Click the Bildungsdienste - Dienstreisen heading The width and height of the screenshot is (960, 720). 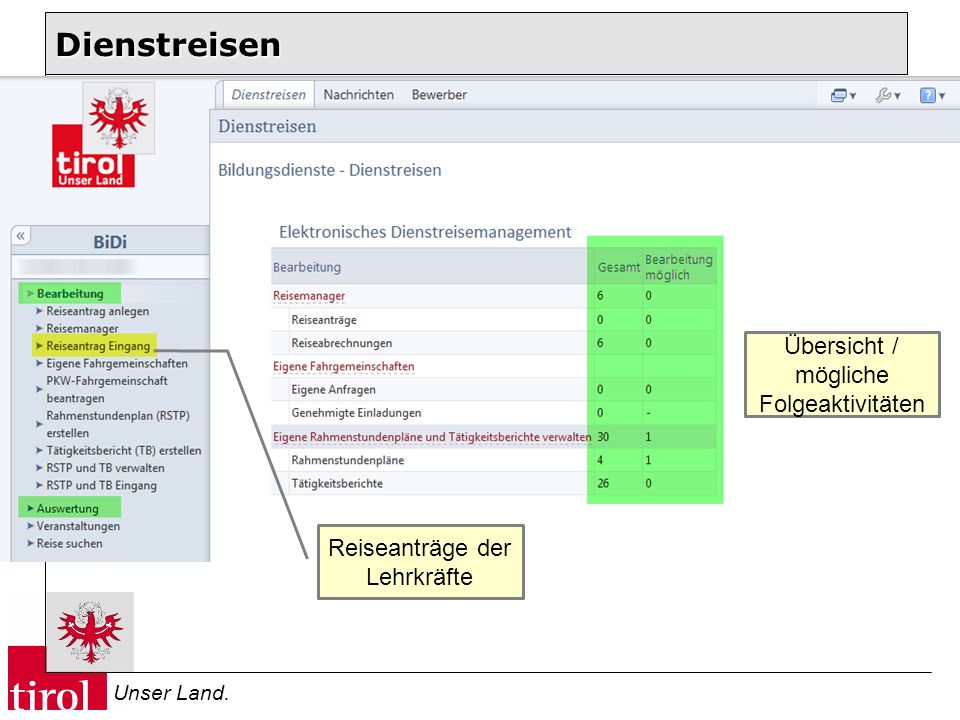click(x=329, y=170)
